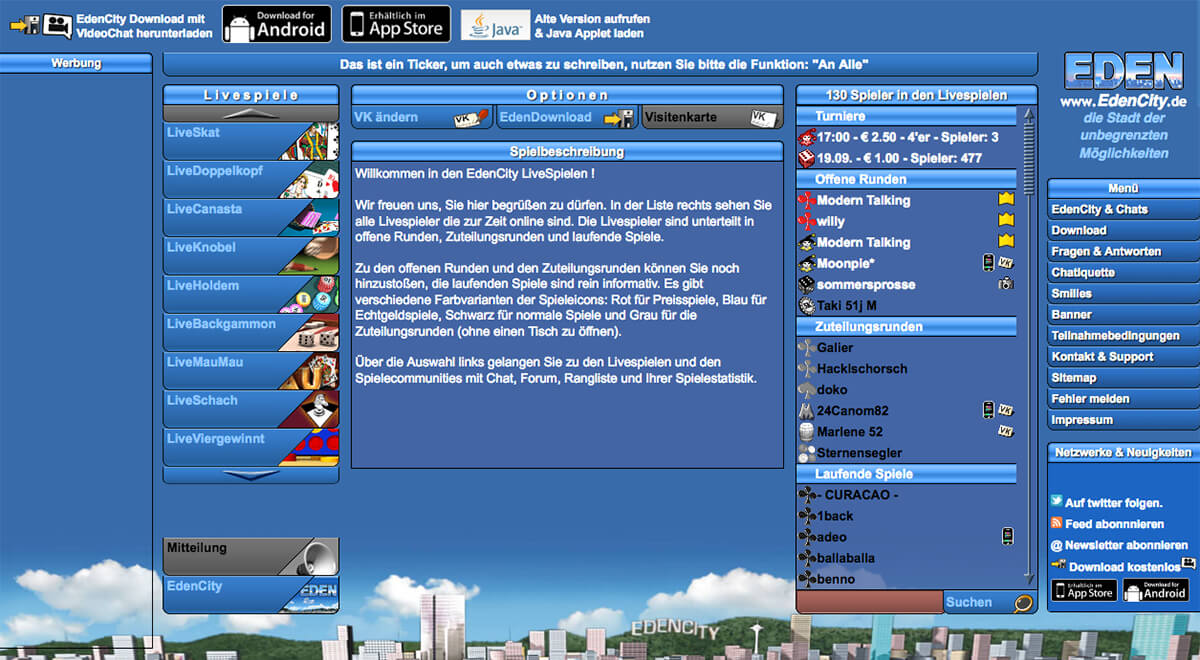Viewport: 1200px width, 660px height.
Task: Click the 'VK ändern' option button
Action: pos(423,117)
